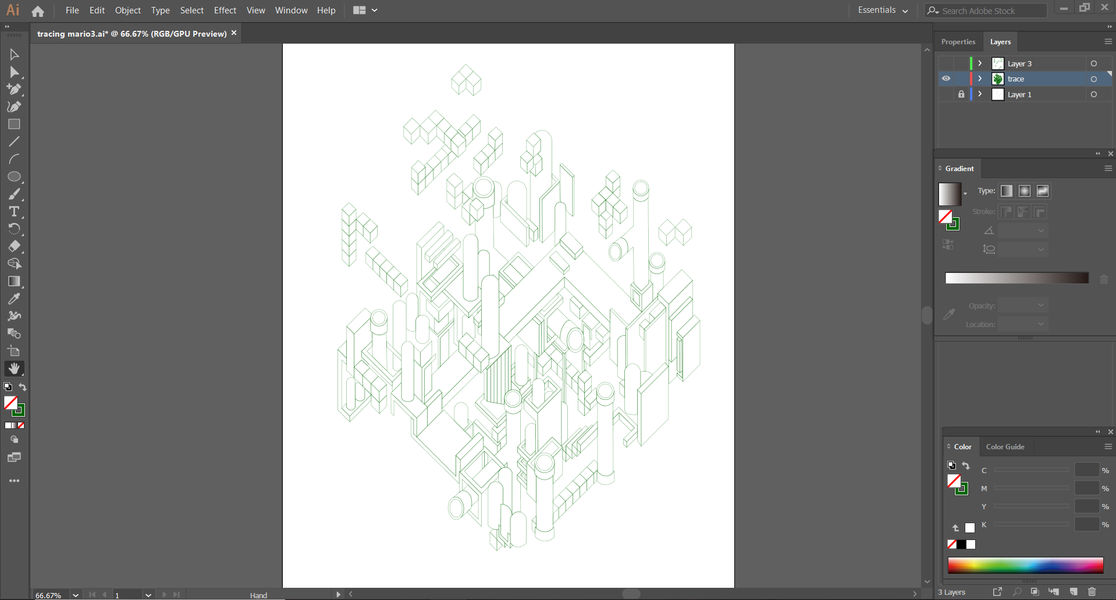Viewport: 1116px width, 600px height.
Task: Change the screen mode icon
Action: [14, 458]
